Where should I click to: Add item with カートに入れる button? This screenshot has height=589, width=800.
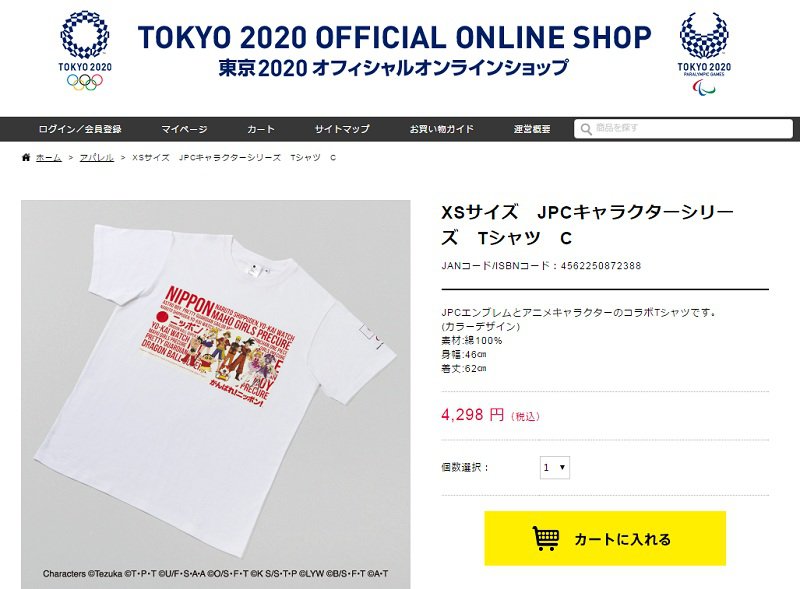tap(605, 538)
